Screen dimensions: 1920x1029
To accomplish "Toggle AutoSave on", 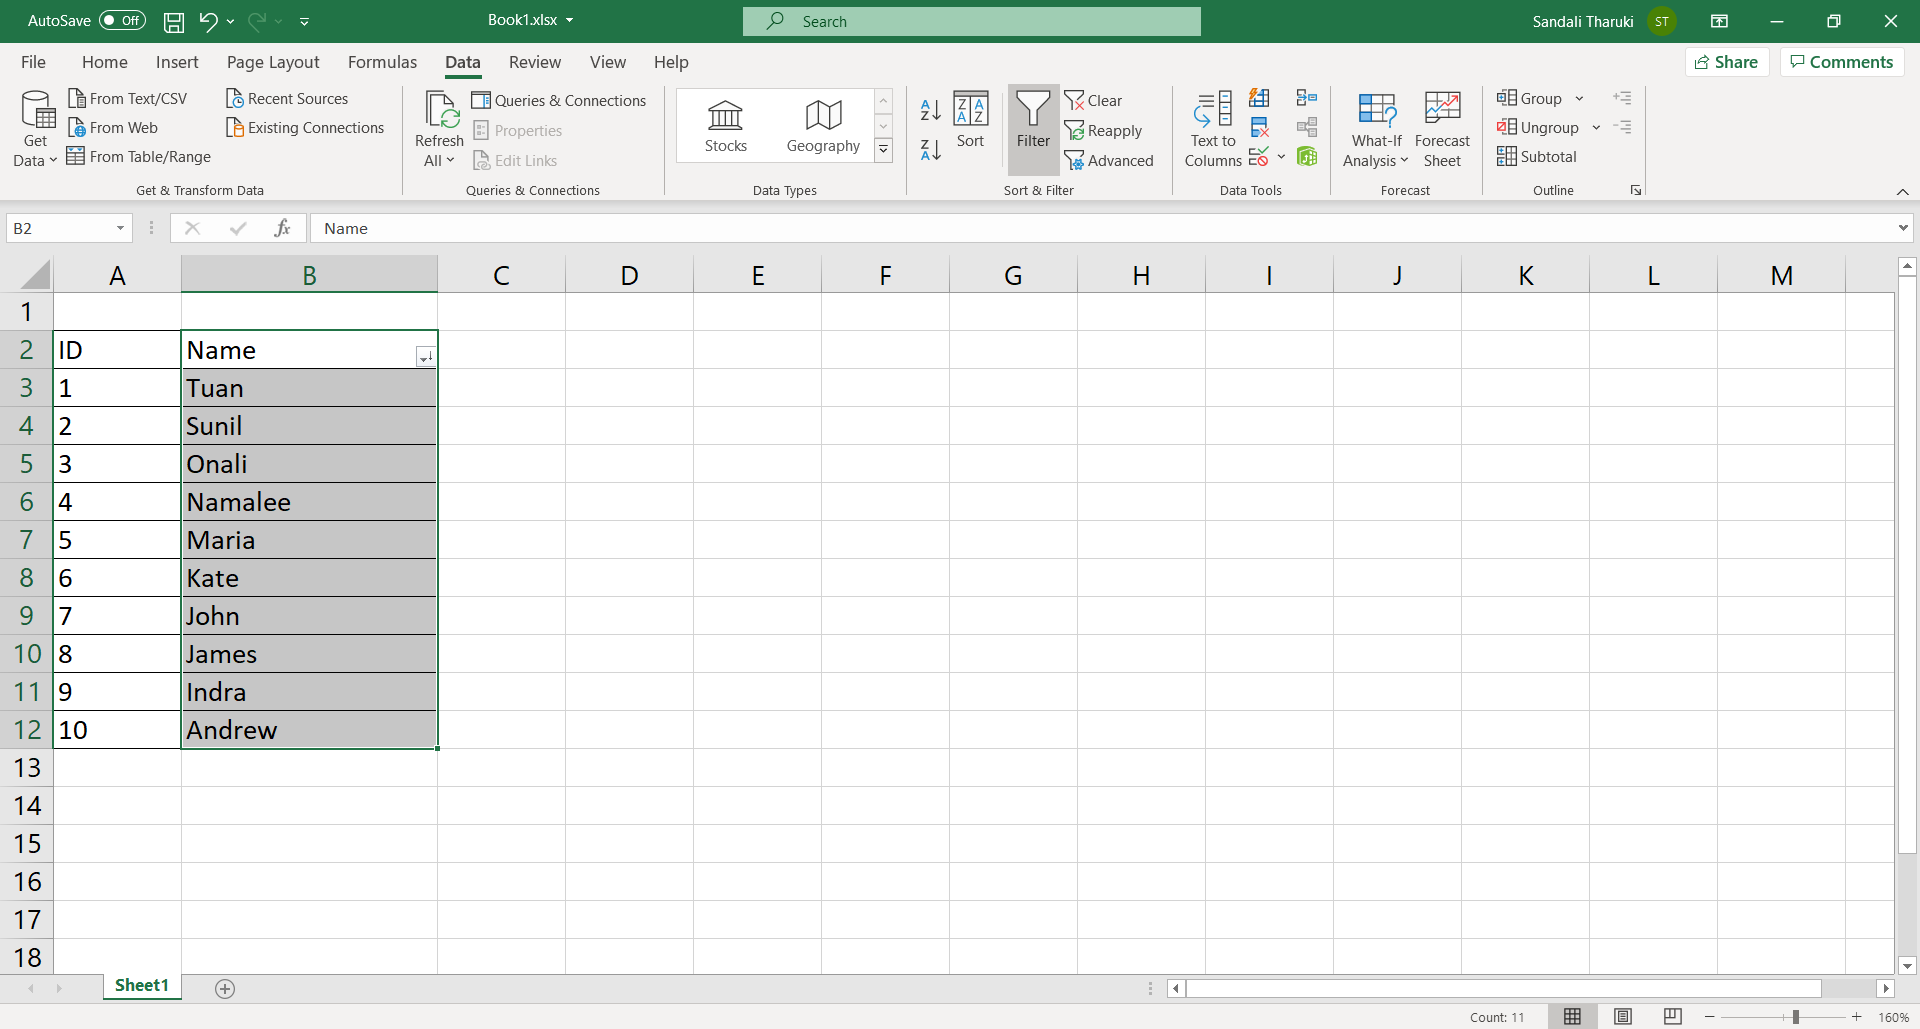I will tap(120, 20).
